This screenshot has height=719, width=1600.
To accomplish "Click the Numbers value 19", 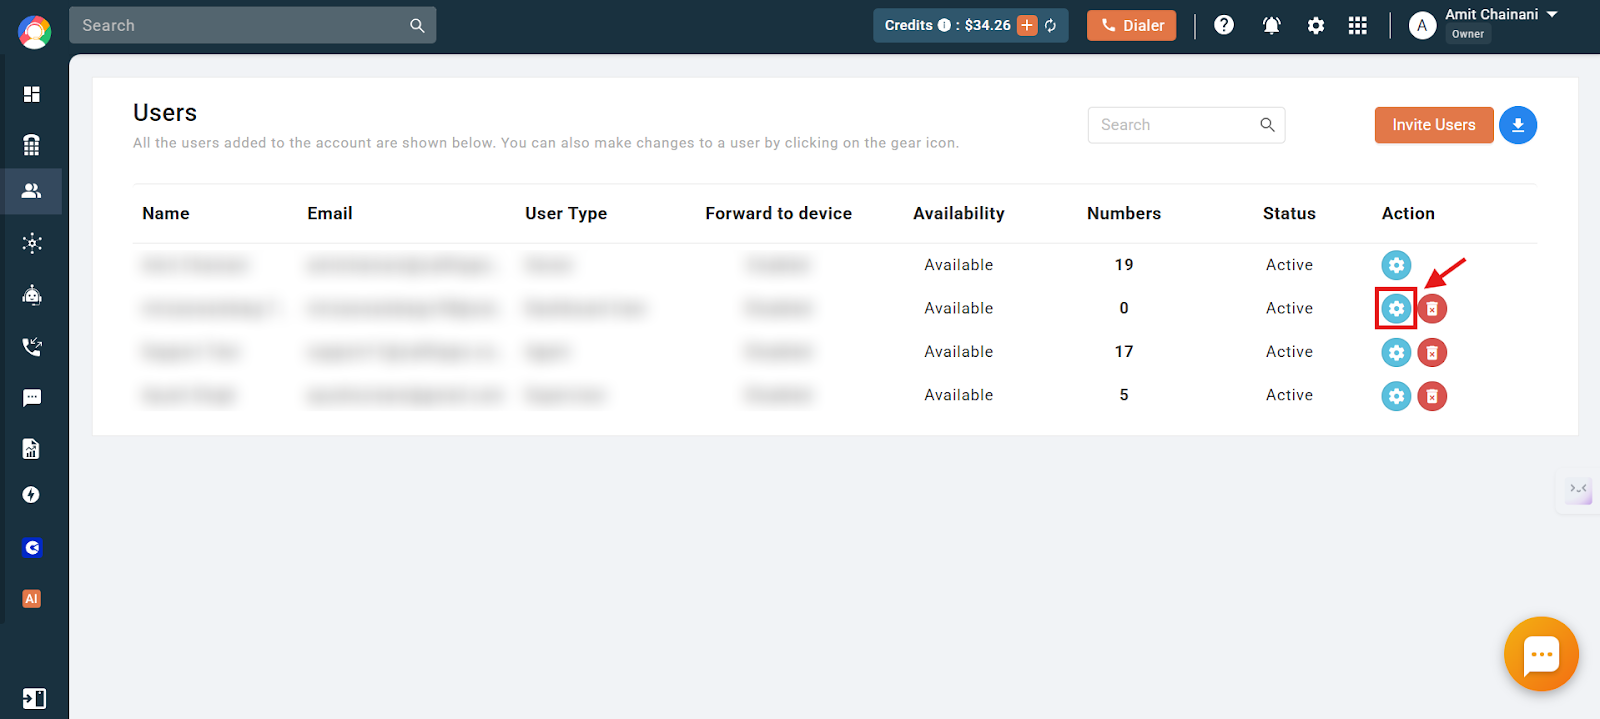I will tap(1124, 265).
